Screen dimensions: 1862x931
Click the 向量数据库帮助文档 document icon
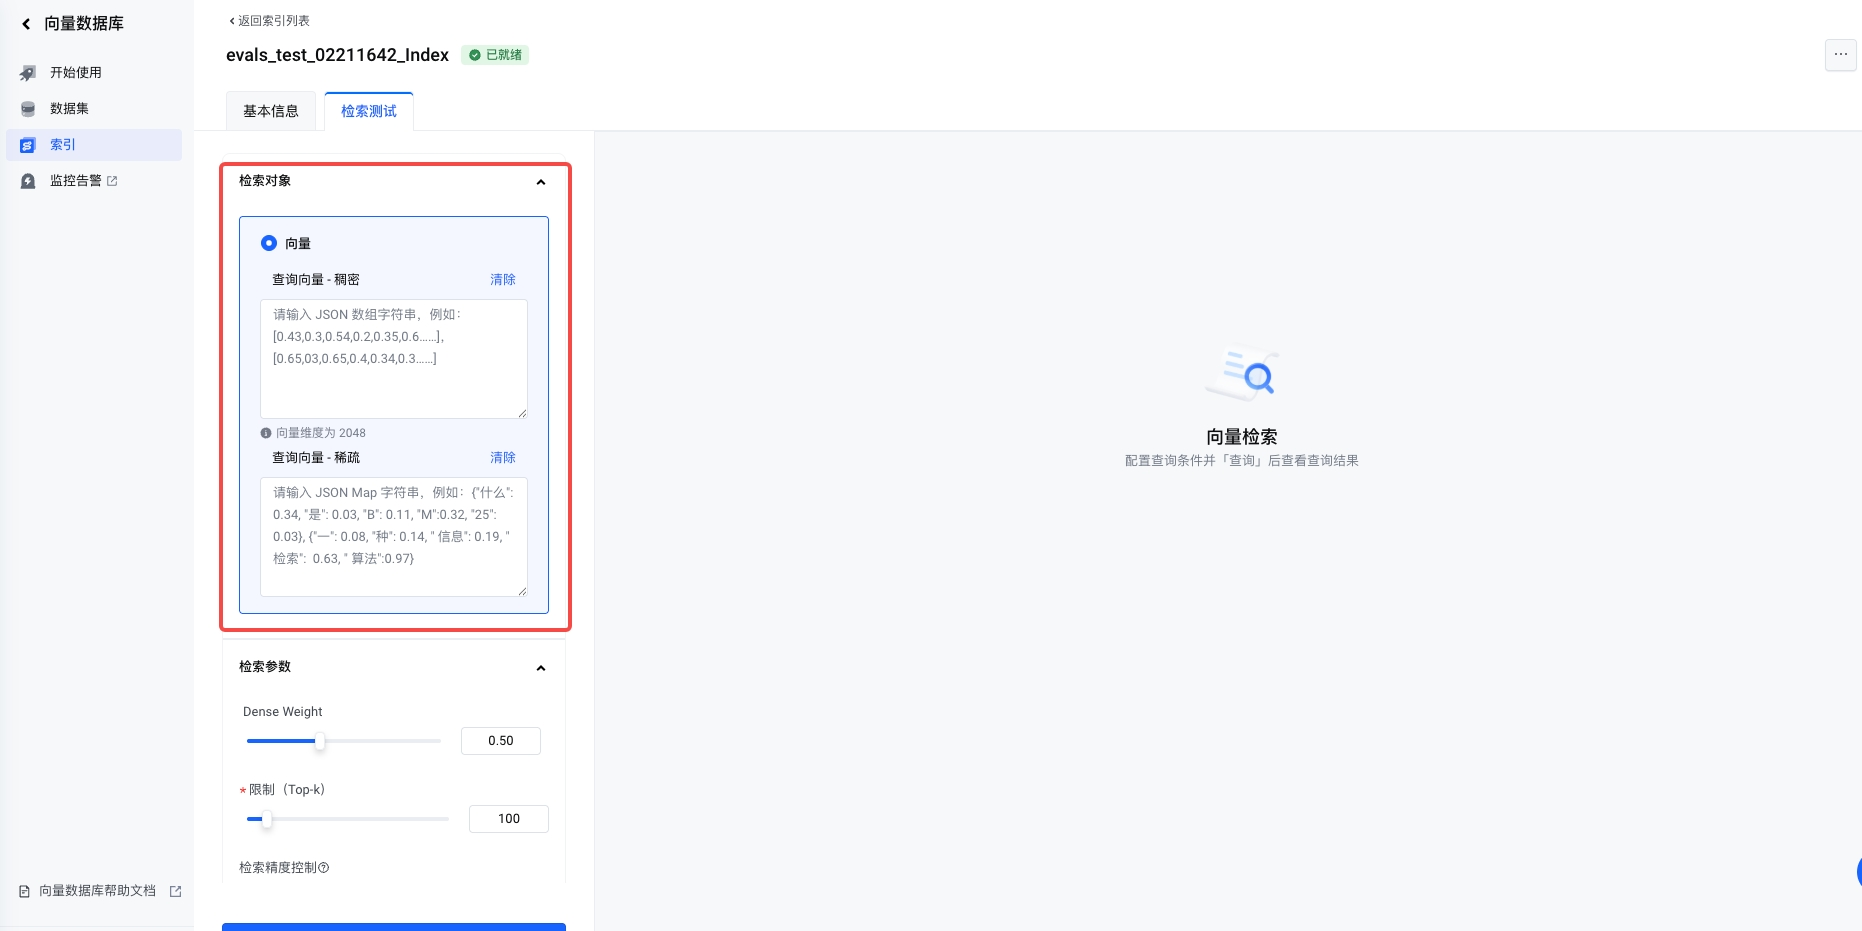click(25, 891)
